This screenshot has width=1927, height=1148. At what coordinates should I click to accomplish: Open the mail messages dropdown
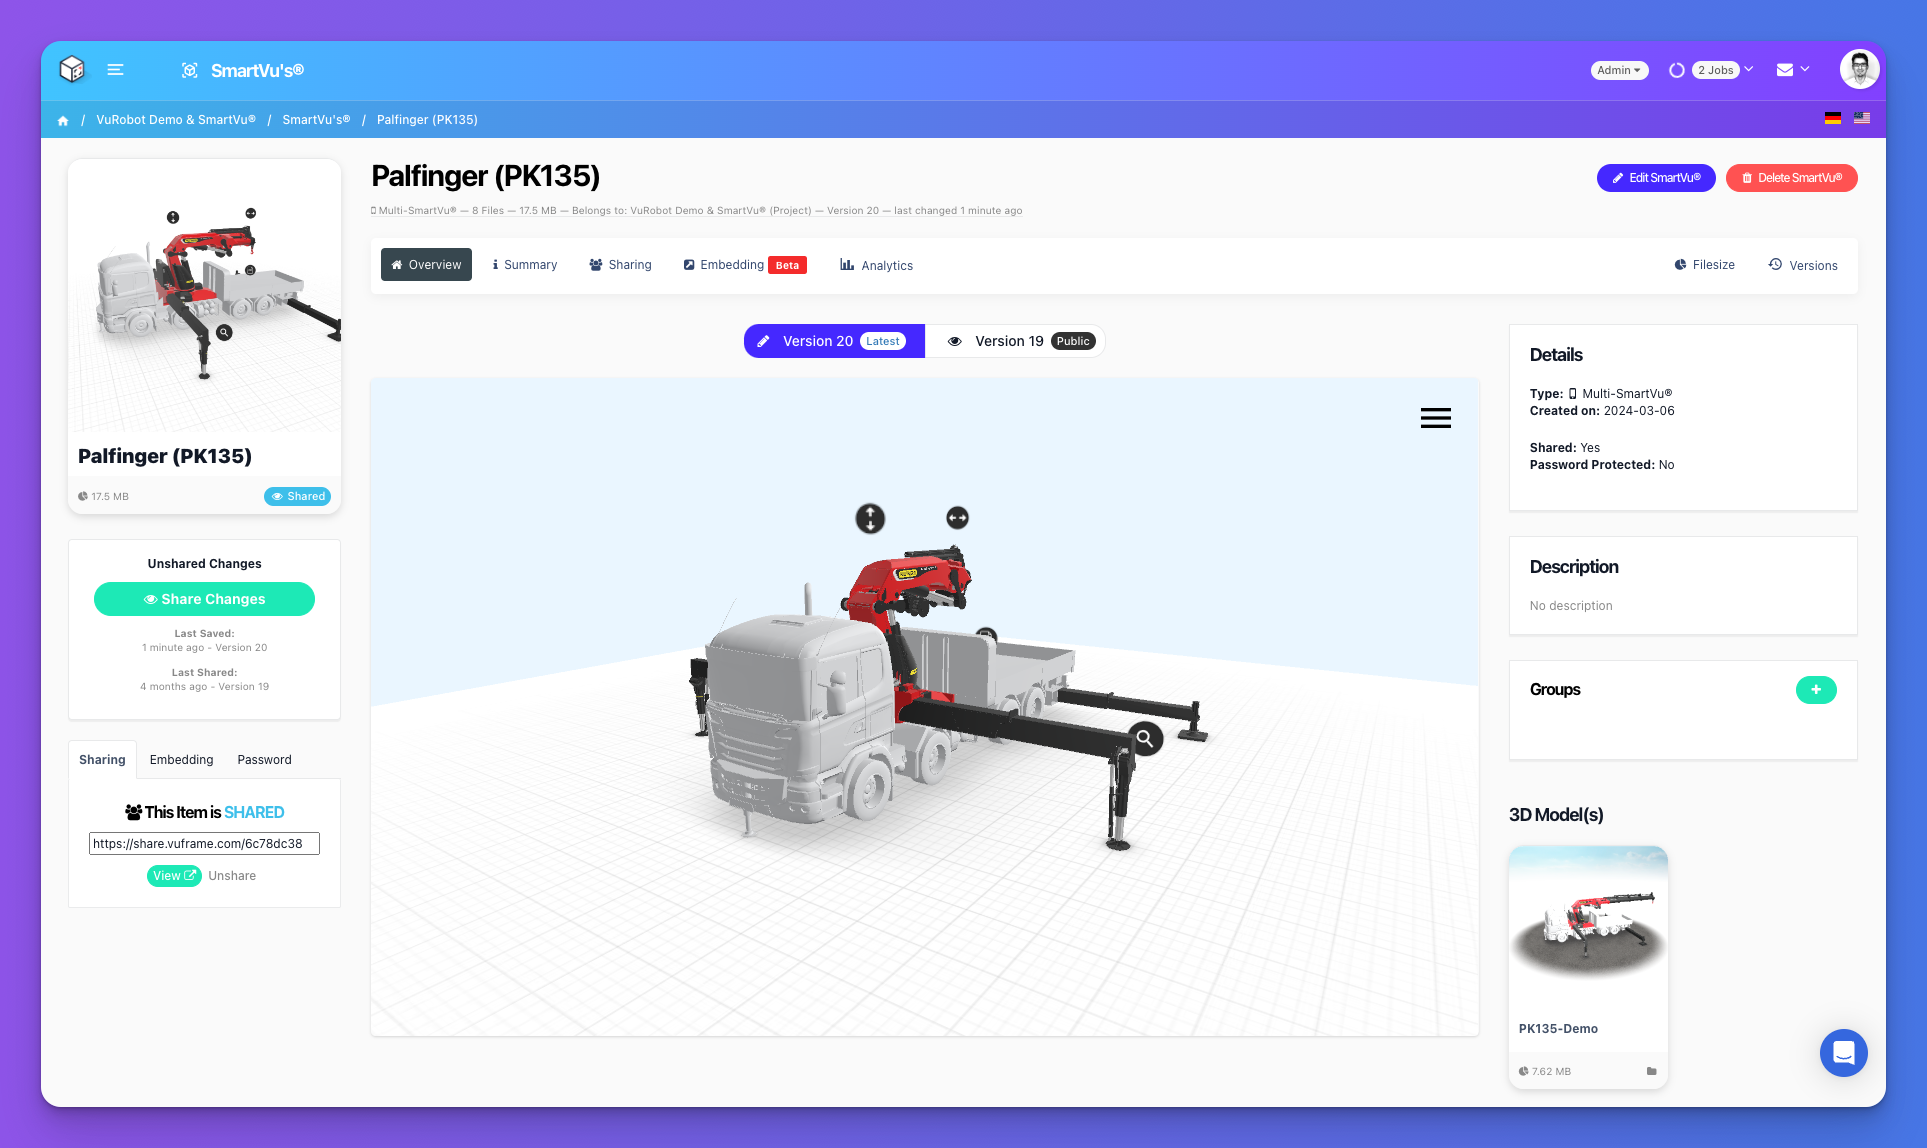point(1793,70)
